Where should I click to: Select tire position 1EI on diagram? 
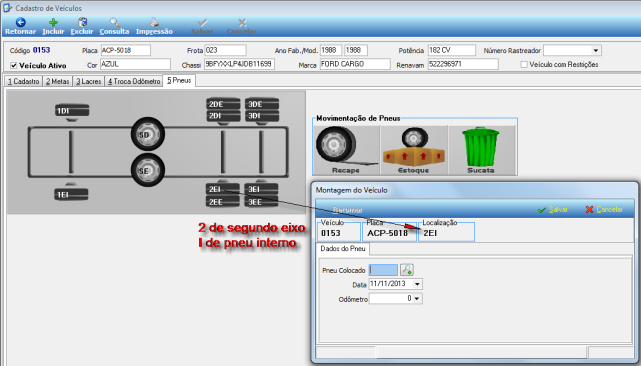pos(71,195)
